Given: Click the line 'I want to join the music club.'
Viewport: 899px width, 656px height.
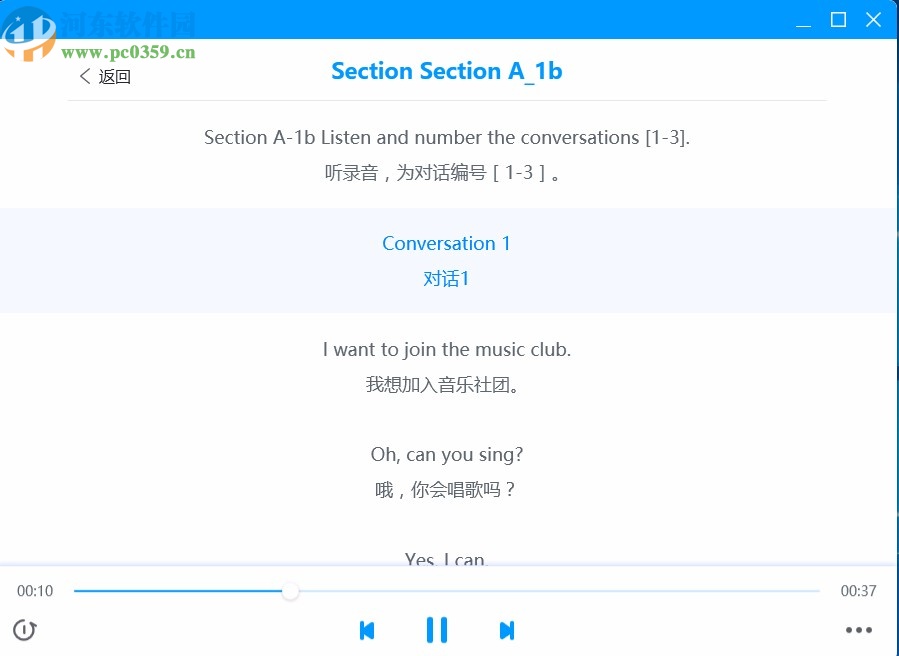Looking at the screenshot, I should click(x=447, y=349).
